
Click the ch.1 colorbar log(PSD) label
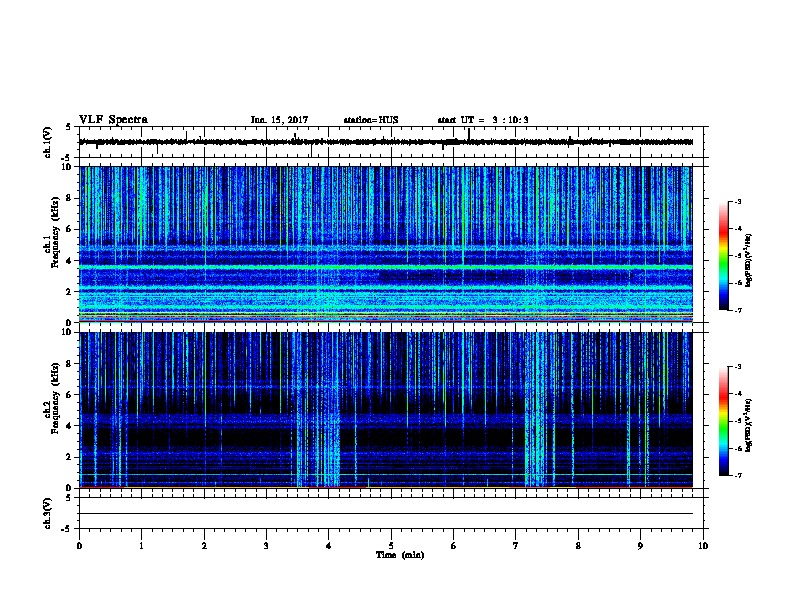(x=748, y=261)
